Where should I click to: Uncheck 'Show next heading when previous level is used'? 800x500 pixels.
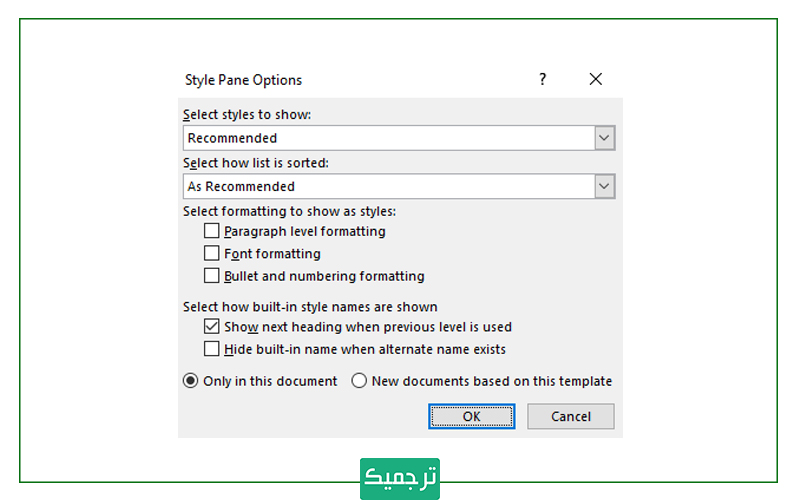click(x=212, y=326)
